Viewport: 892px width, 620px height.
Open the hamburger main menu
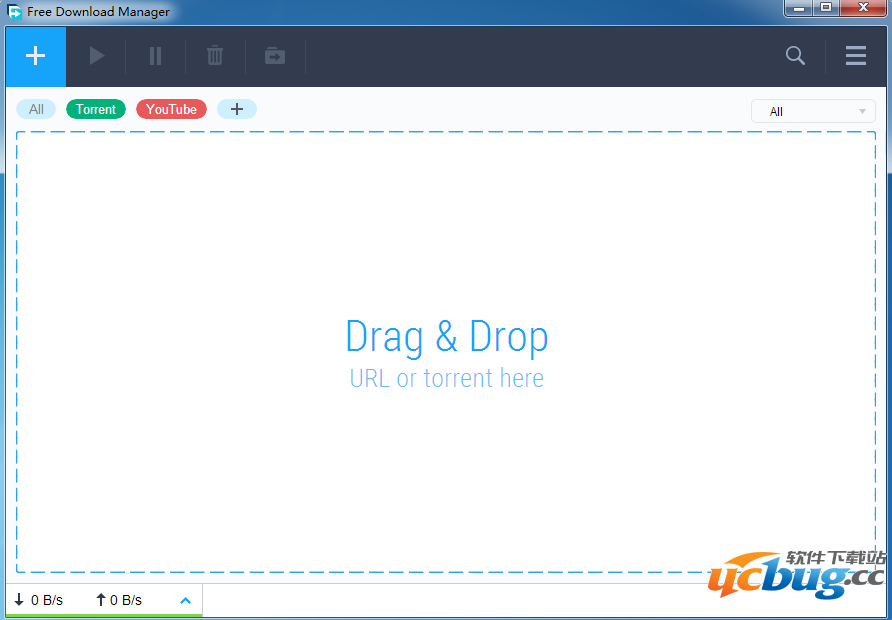tap(856, 56)
